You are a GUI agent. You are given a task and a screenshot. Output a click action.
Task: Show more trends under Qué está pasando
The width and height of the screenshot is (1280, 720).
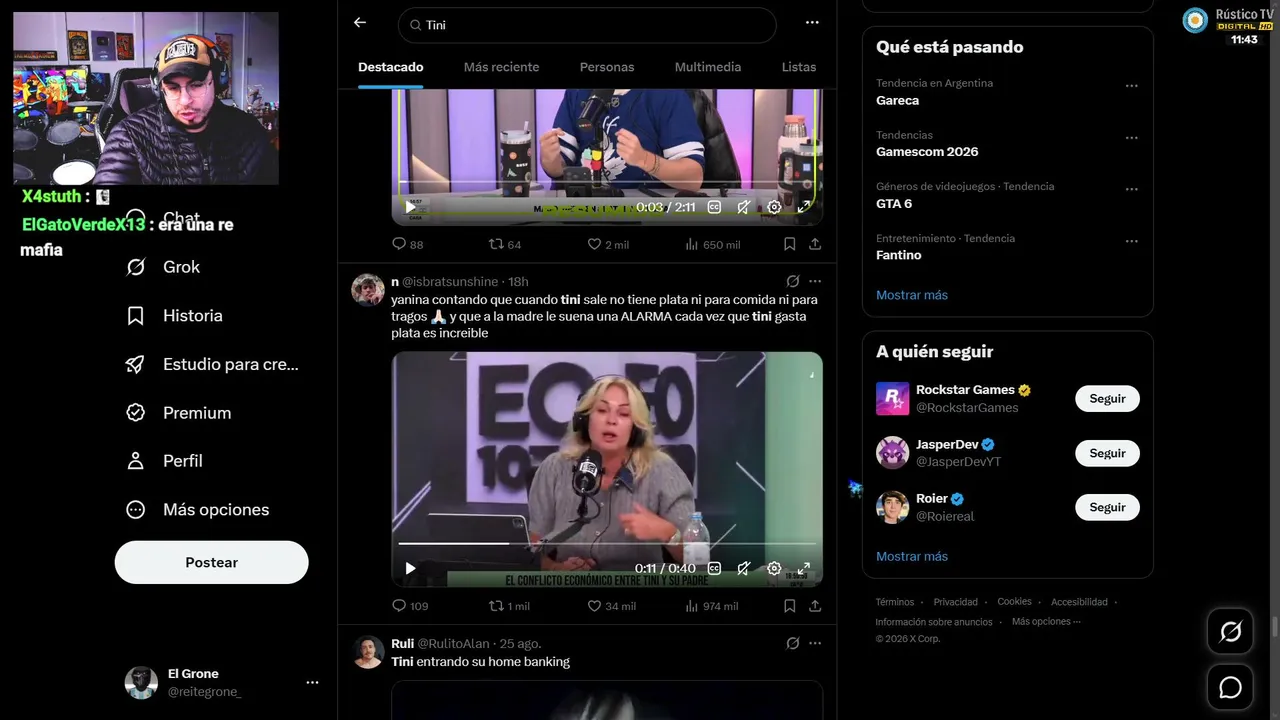tap(912, 295)
